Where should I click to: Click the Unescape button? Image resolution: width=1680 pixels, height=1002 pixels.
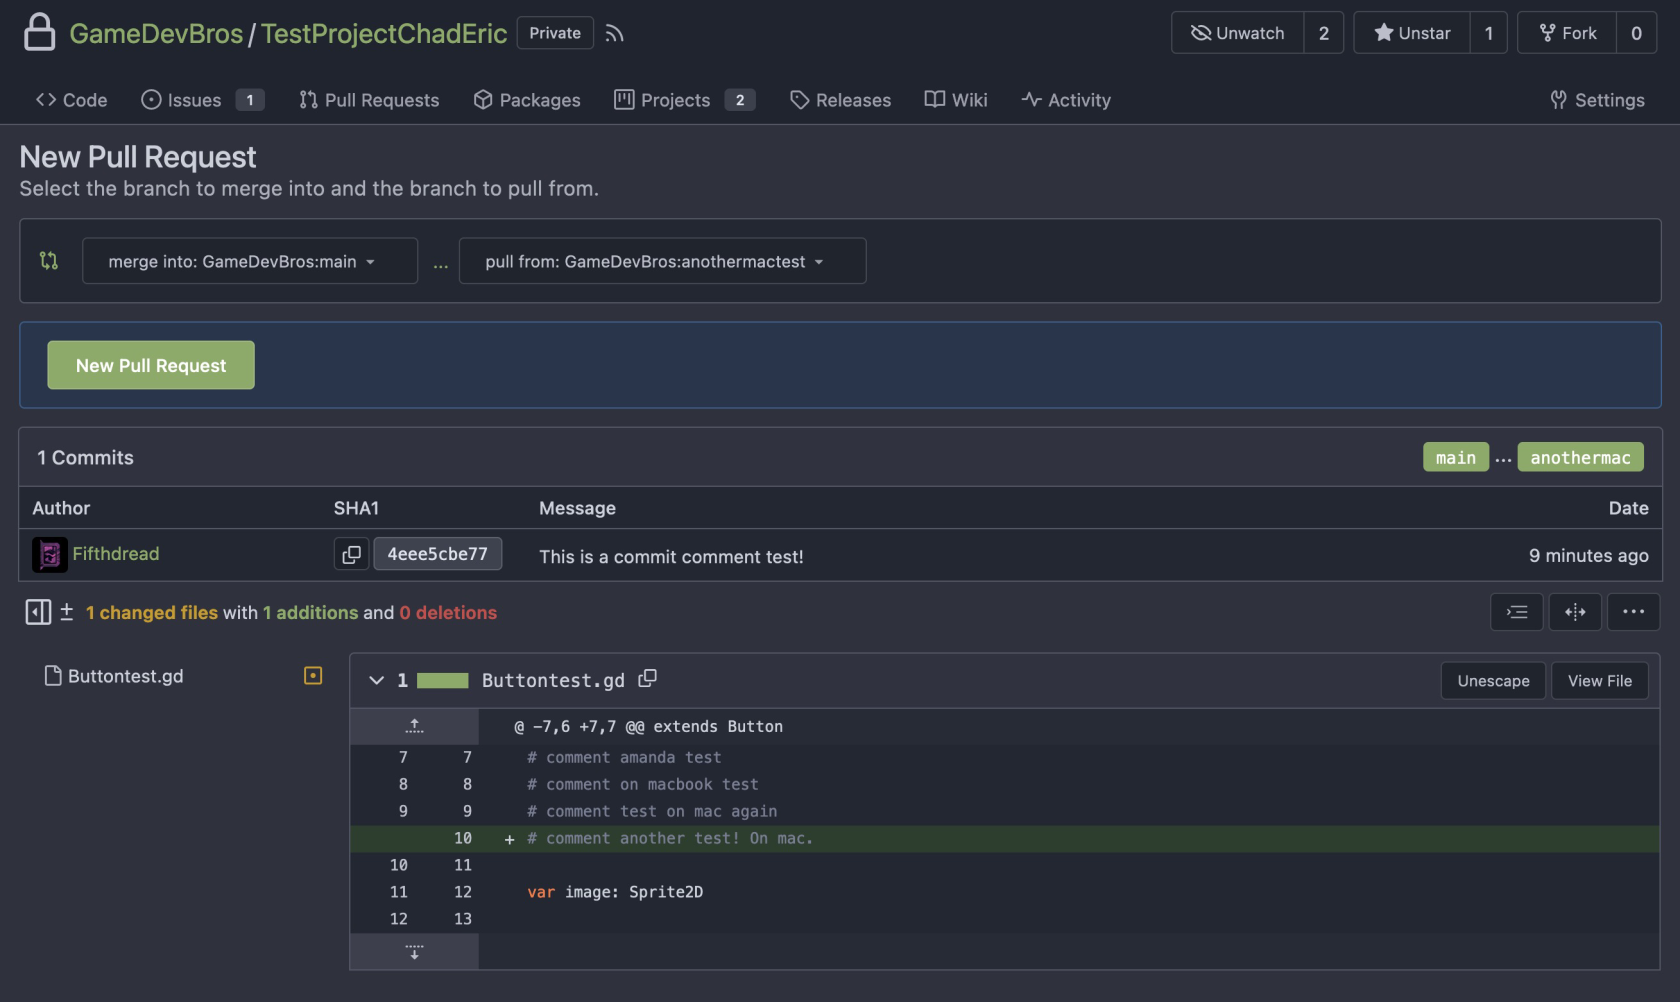click(x=1493, y=681)
